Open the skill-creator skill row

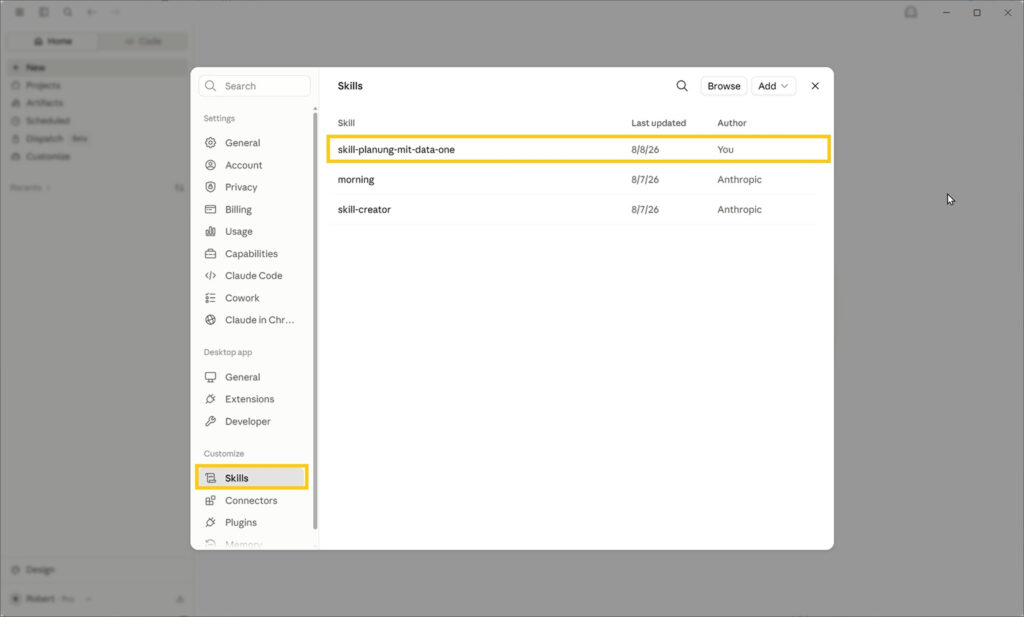[x=572, y=210]
